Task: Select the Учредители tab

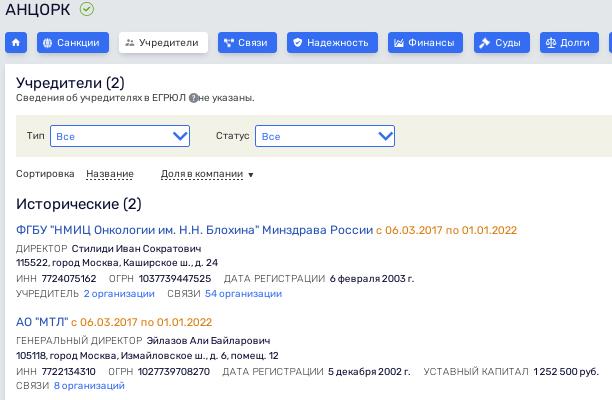Action: 163,43
